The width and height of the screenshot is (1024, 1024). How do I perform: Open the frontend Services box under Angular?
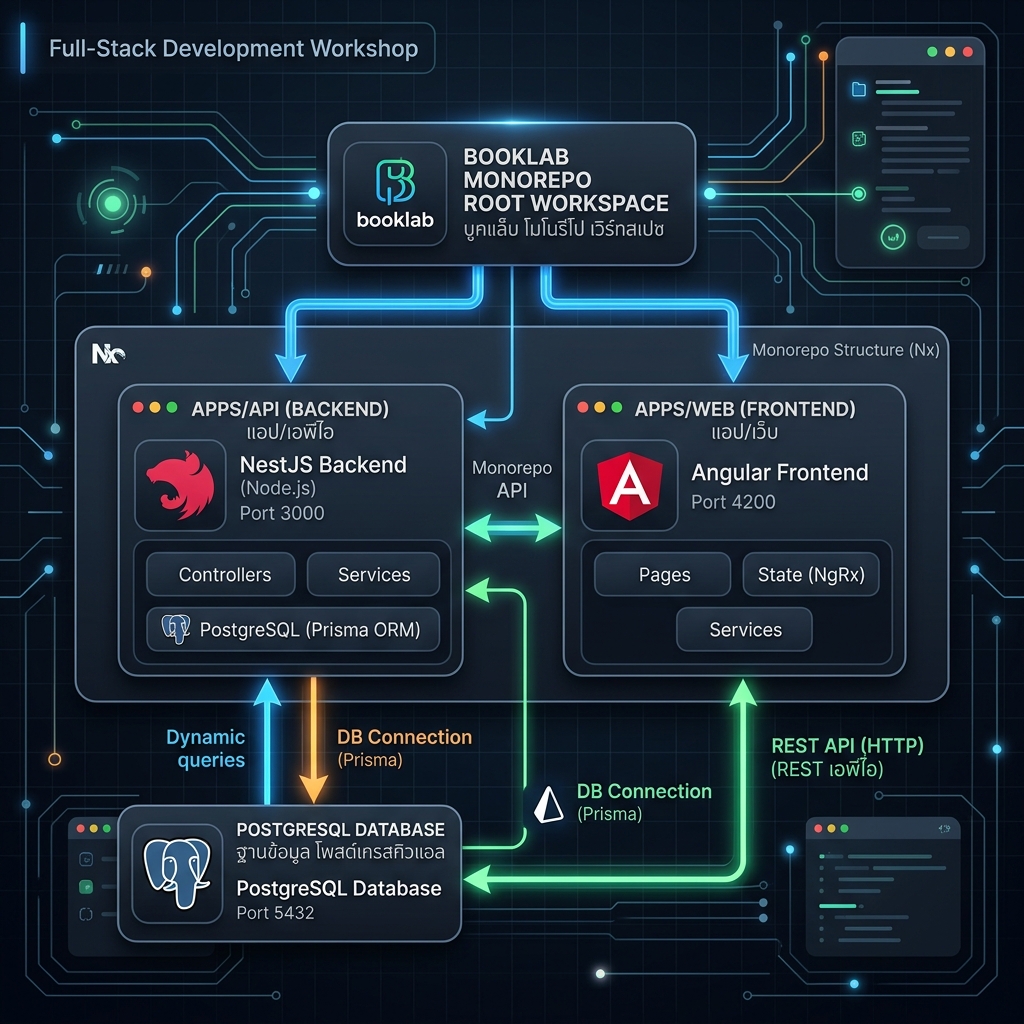click(x=744, y=630)
